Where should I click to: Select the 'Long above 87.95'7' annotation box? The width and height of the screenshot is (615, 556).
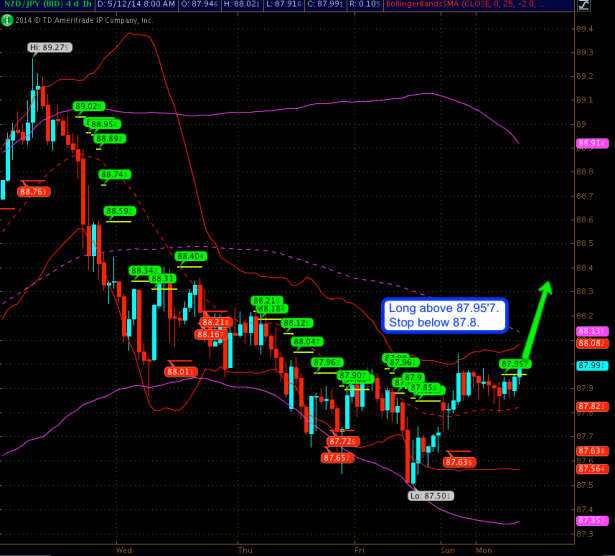[445, 316]
